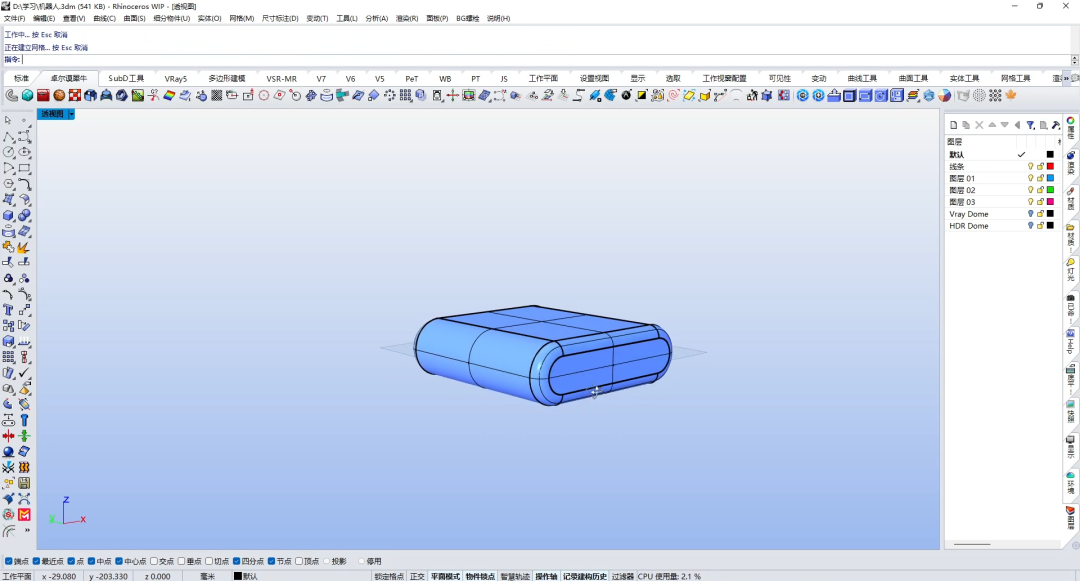Click the multicolor pie sphere icon
The image size is (1080, 581).
pyautogui.click(x=944, y=96)
